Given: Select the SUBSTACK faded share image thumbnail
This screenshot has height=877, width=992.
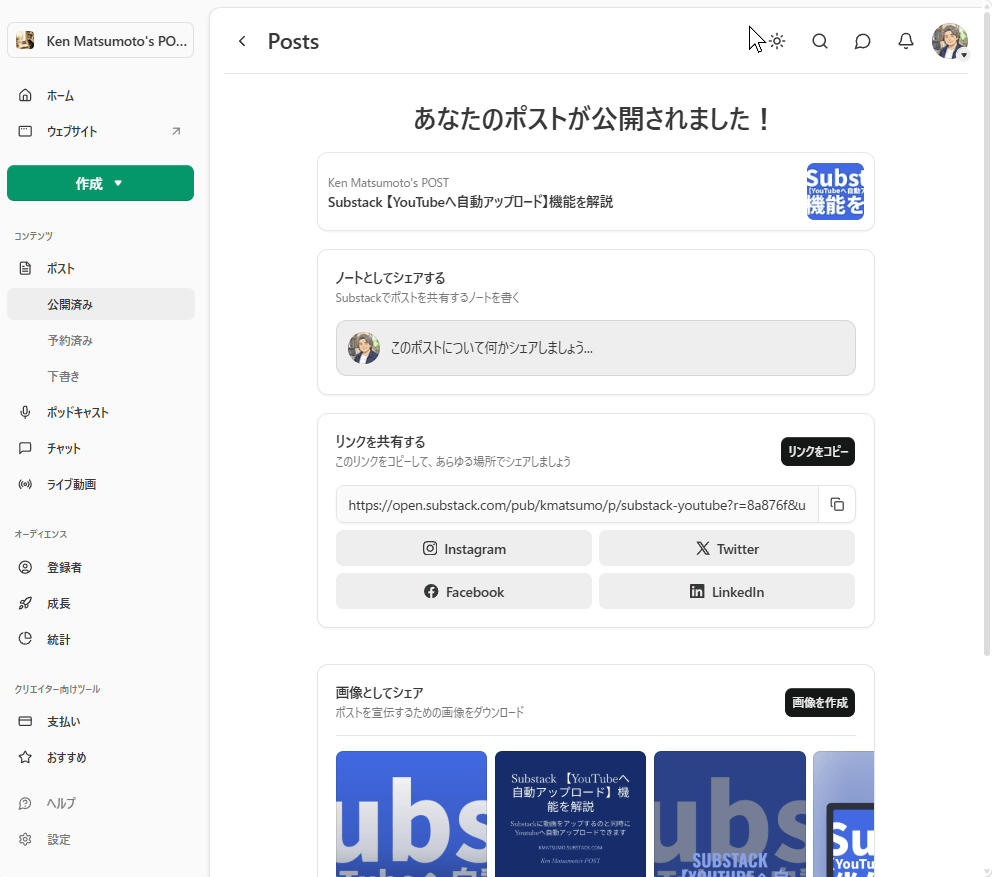Looking at the screenshot, I should click(729, 814).
